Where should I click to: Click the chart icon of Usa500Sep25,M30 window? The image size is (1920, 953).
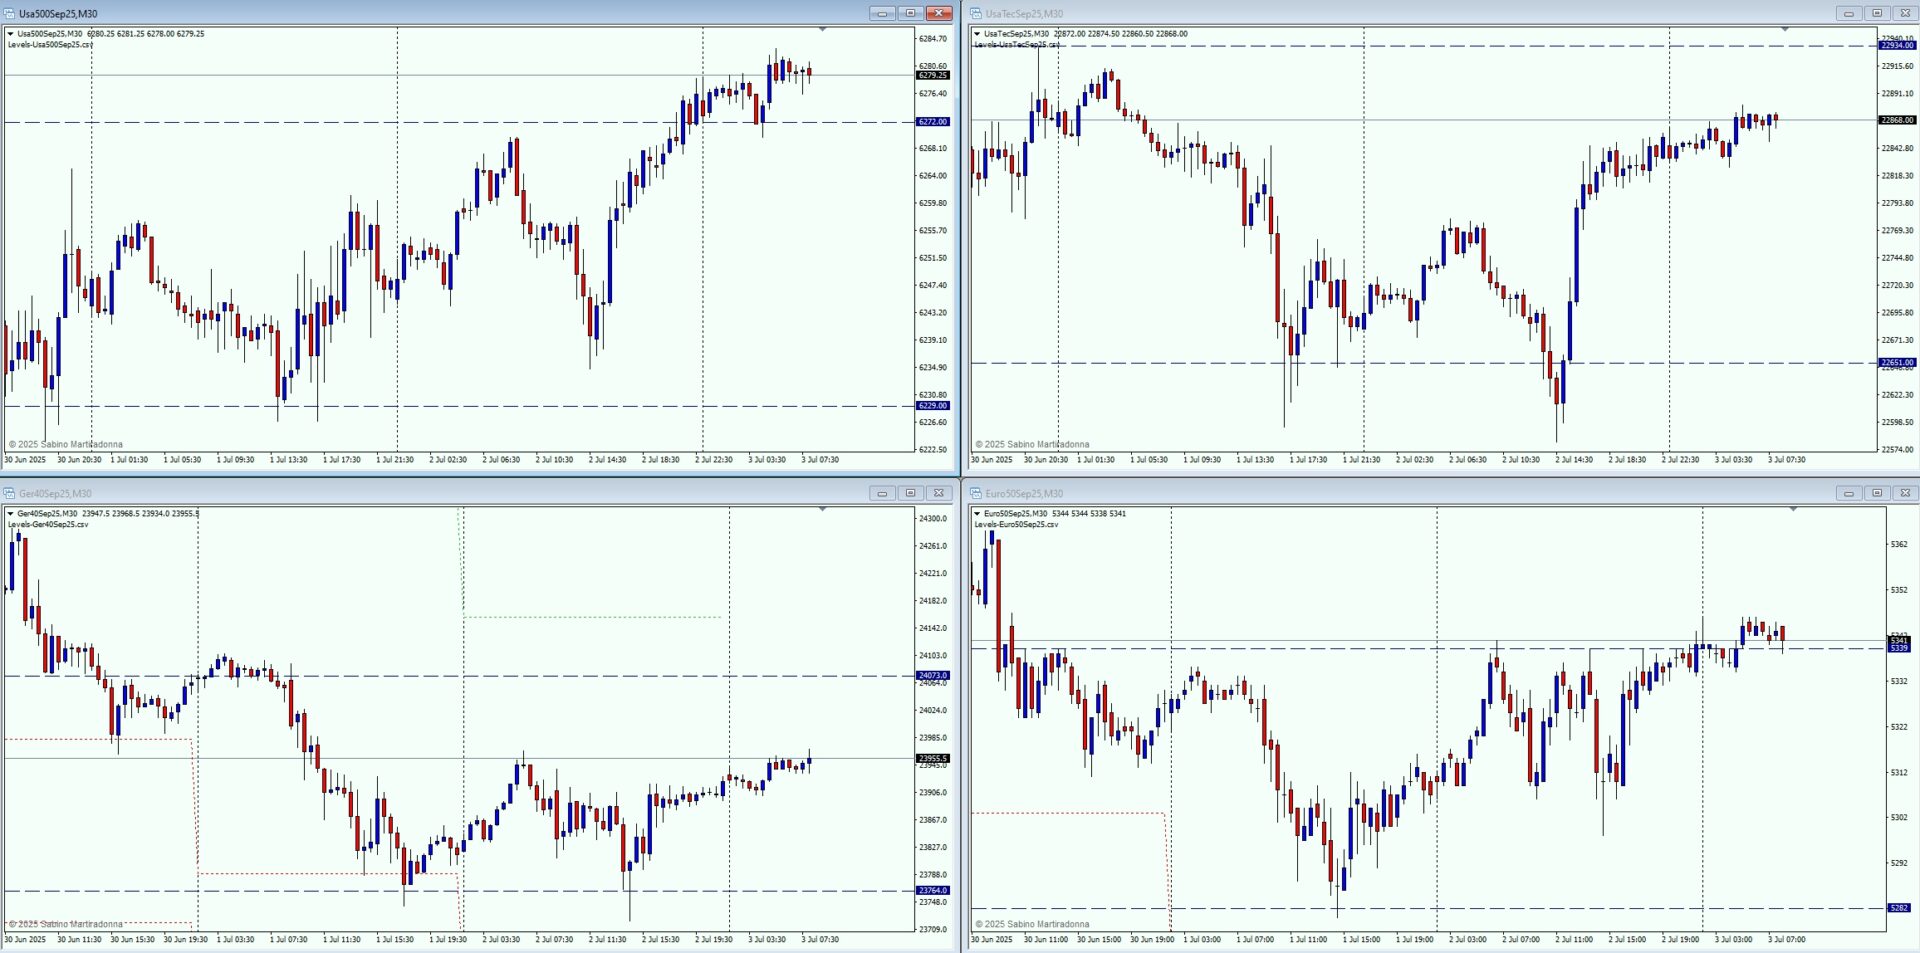[x=9, y=13]
